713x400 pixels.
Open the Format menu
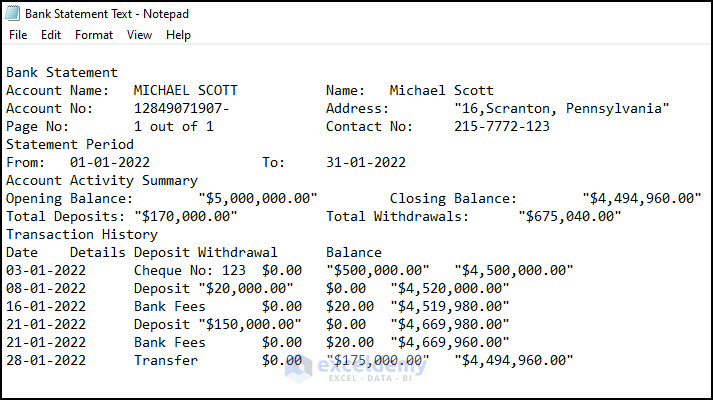(94, 35)
